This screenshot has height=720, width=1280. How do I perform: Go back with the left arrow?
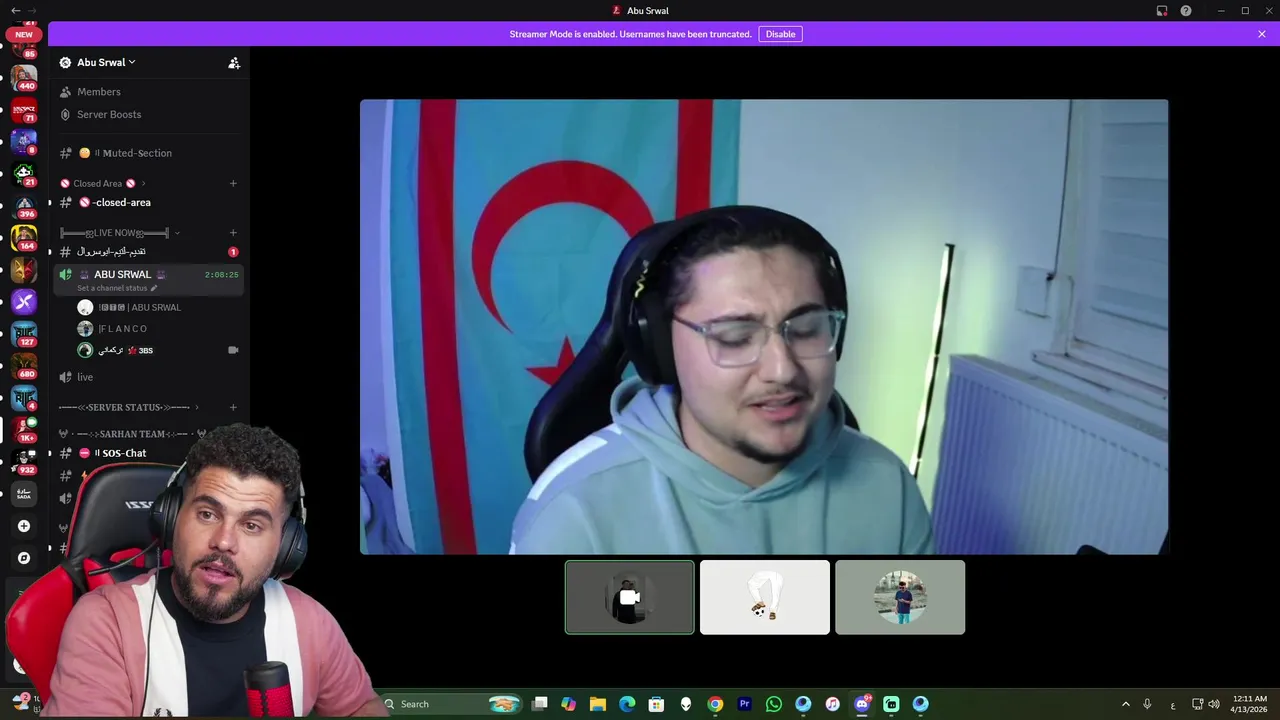click(15, 10)
